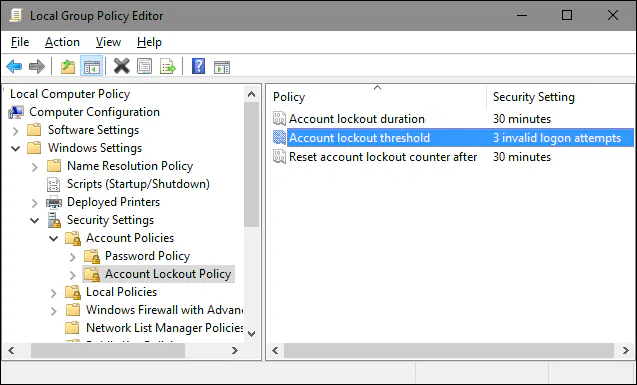Open the View menu
The image size is (637, 385).
click(108, 42)
